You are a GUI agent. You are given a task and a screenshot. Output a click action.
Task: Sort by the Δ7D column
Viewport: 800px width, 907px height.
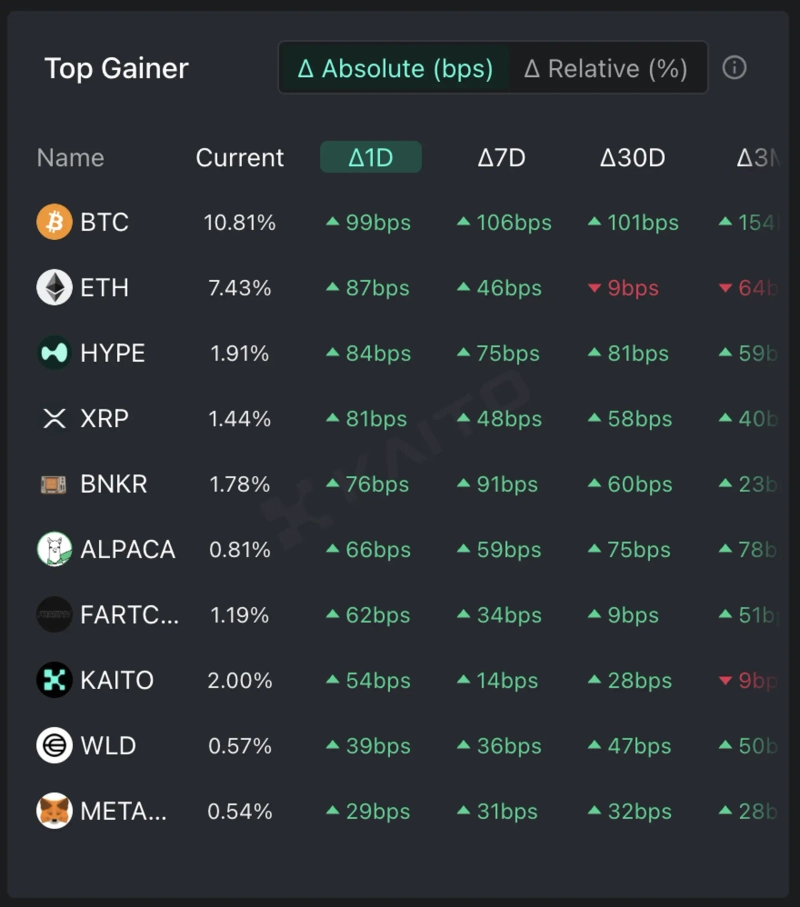(x=501, y=158)
